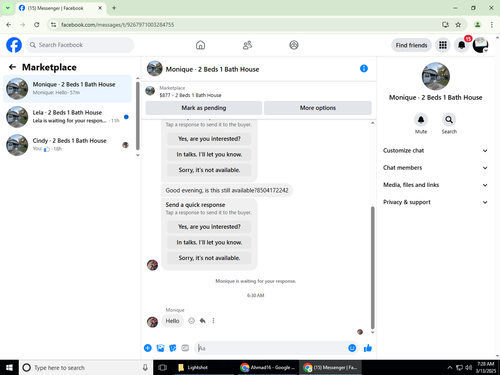Send lower 'Sorry, it's not available.' response
This screenshot has height=375, width=500.
tap(209, 258)
